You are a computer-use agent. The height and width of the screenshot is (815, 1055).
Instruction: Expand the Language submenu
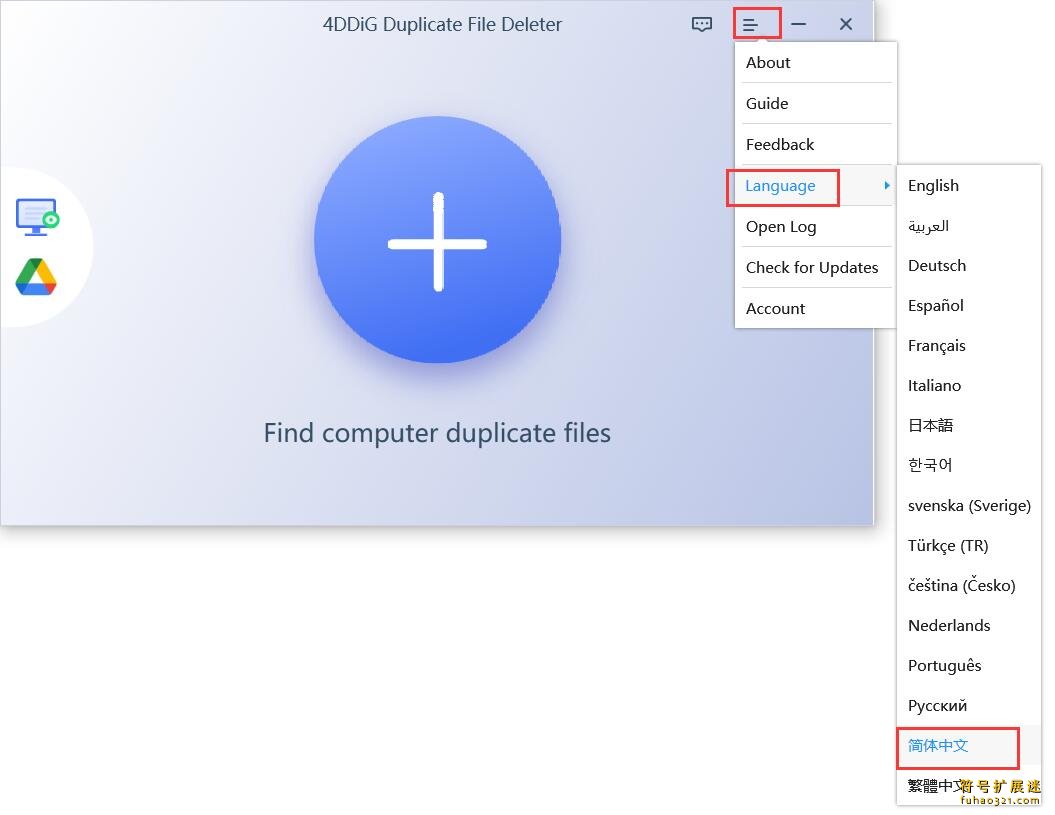815,186
